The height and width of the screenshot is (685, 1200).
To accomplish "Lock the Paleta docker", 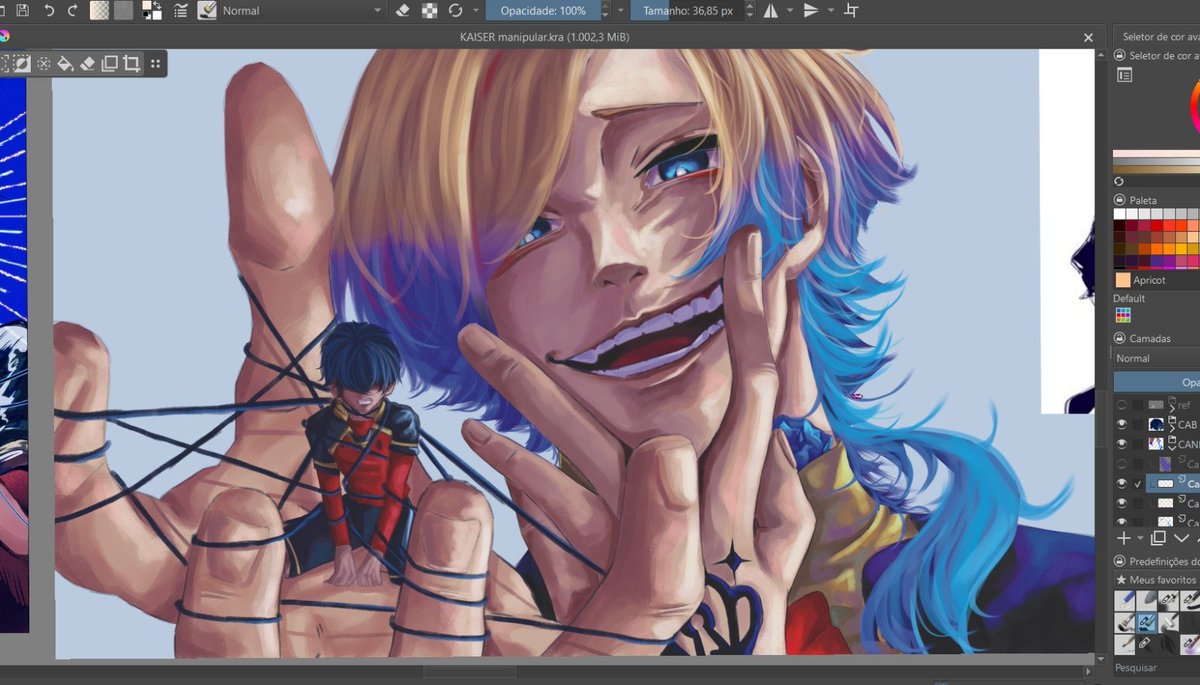I will pos(1119,200).
